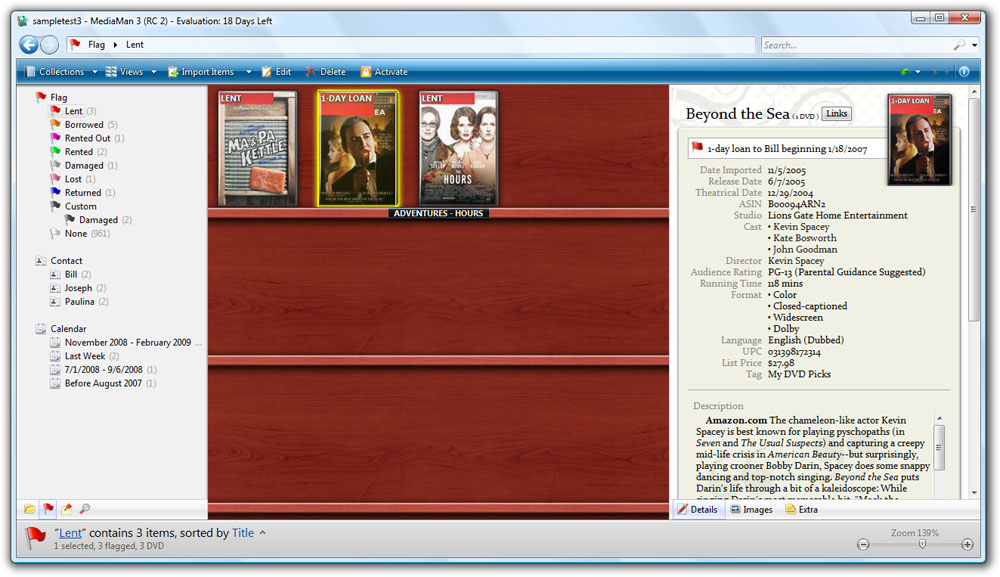This screenshot has width=1000, height=577.
Task: Click the contact icon beside Joseph
Action: [55, 288]
